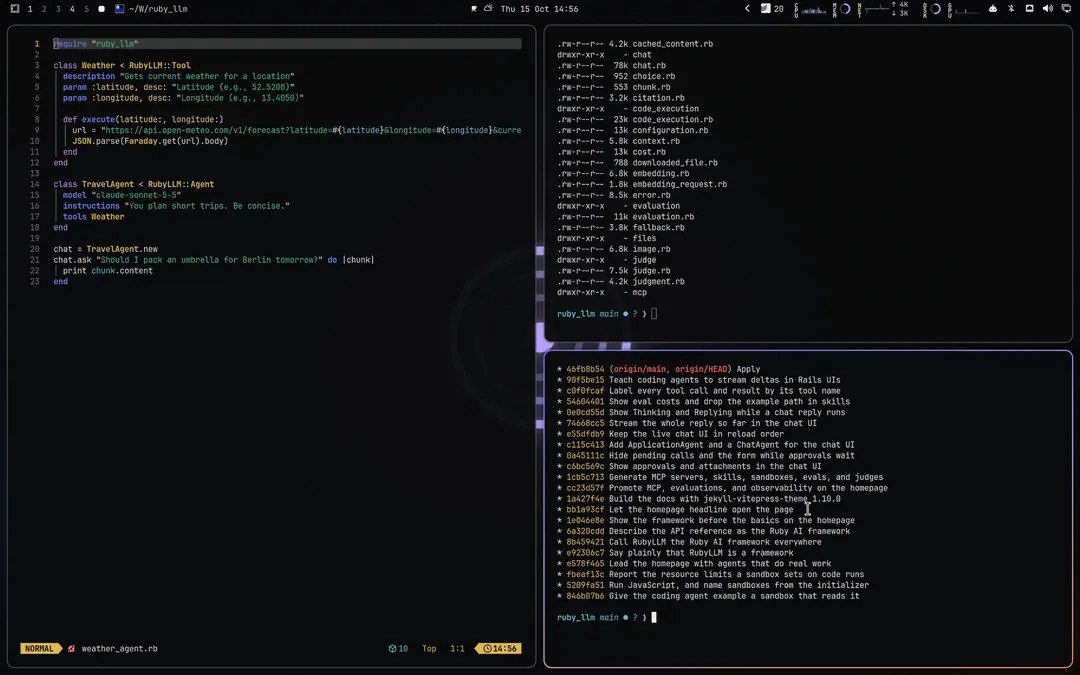The image size is (1080, 675).
Task: Click the top-right terminal prompt input
Action: (654, 313)
